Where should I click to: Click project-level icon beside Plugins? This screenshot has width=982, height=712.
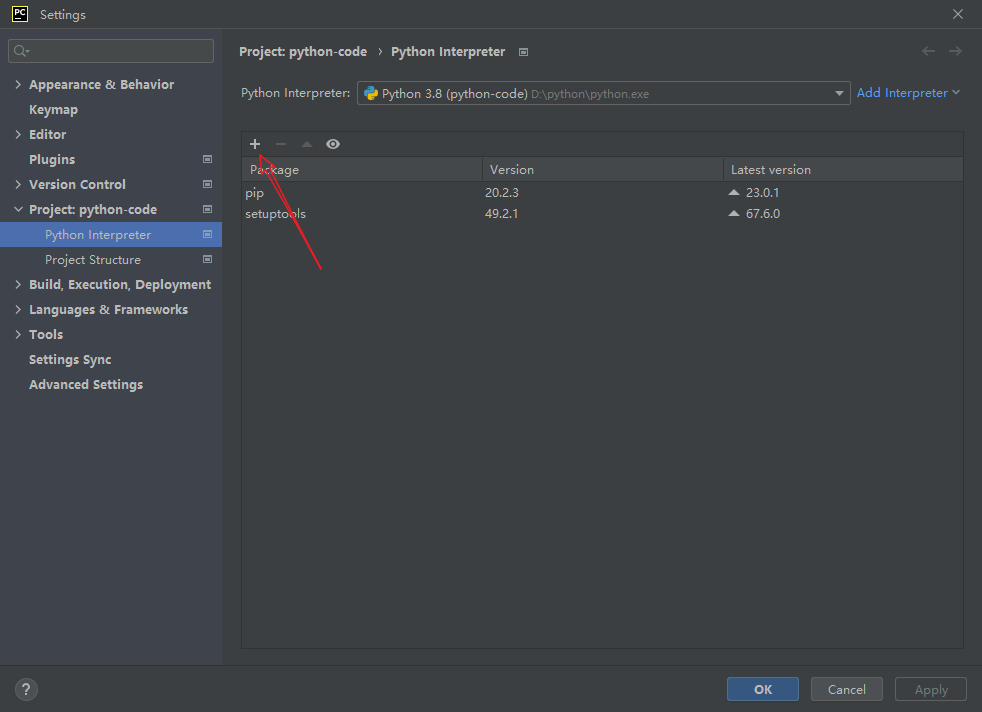coord(207,159)
